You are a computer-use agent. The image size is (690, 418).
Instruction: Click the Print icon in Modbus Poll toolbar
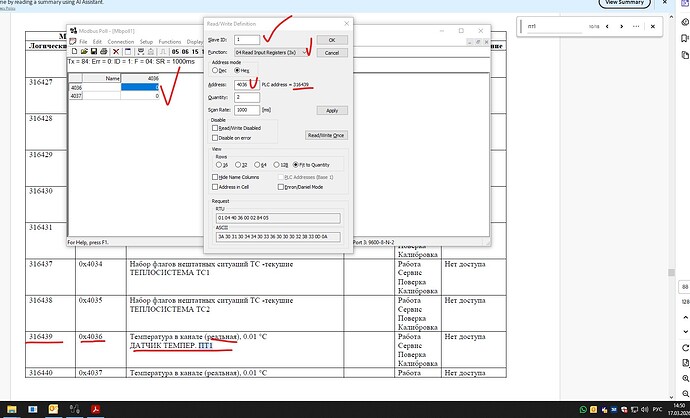tap(103, 51)
